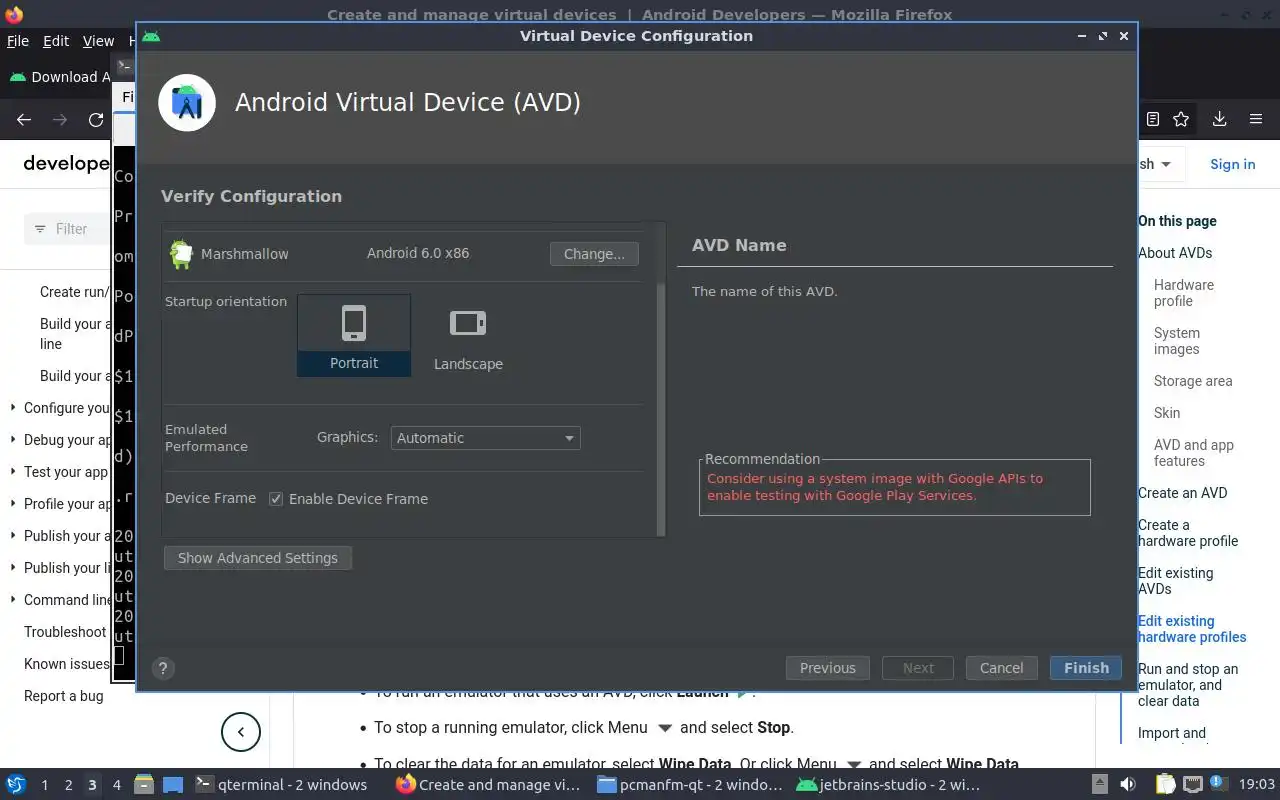The image size is (1280, 800).
Task: Collapse docs sidebar with the arrow circle
Action: pyautogui.click(x=241, y=732)
